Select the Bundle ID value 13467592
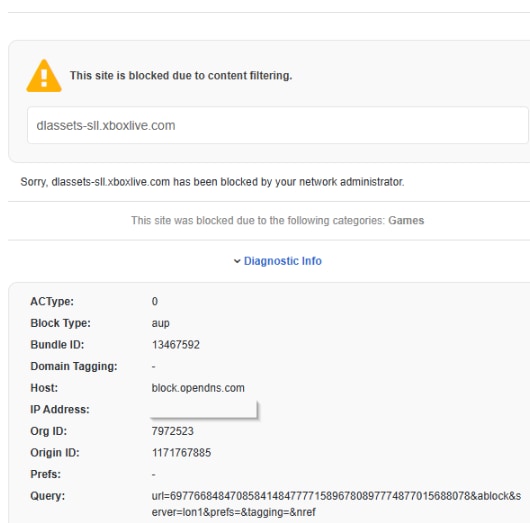 pos(176,344)
